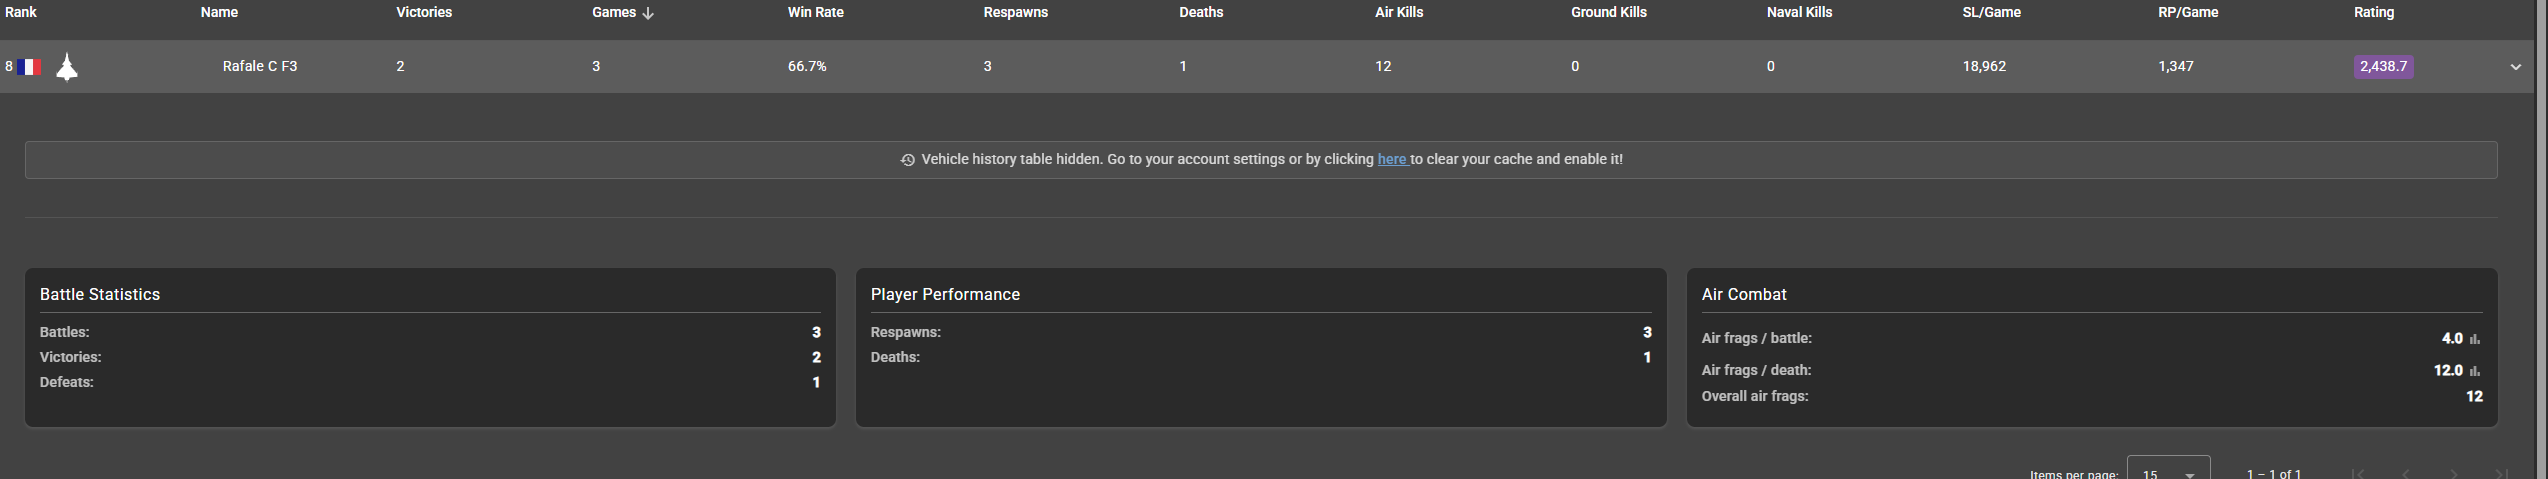The height and width of the screenshot is (479, 2548).
Task: Open the Items per page dropdown
Action: coord(2168,472)
